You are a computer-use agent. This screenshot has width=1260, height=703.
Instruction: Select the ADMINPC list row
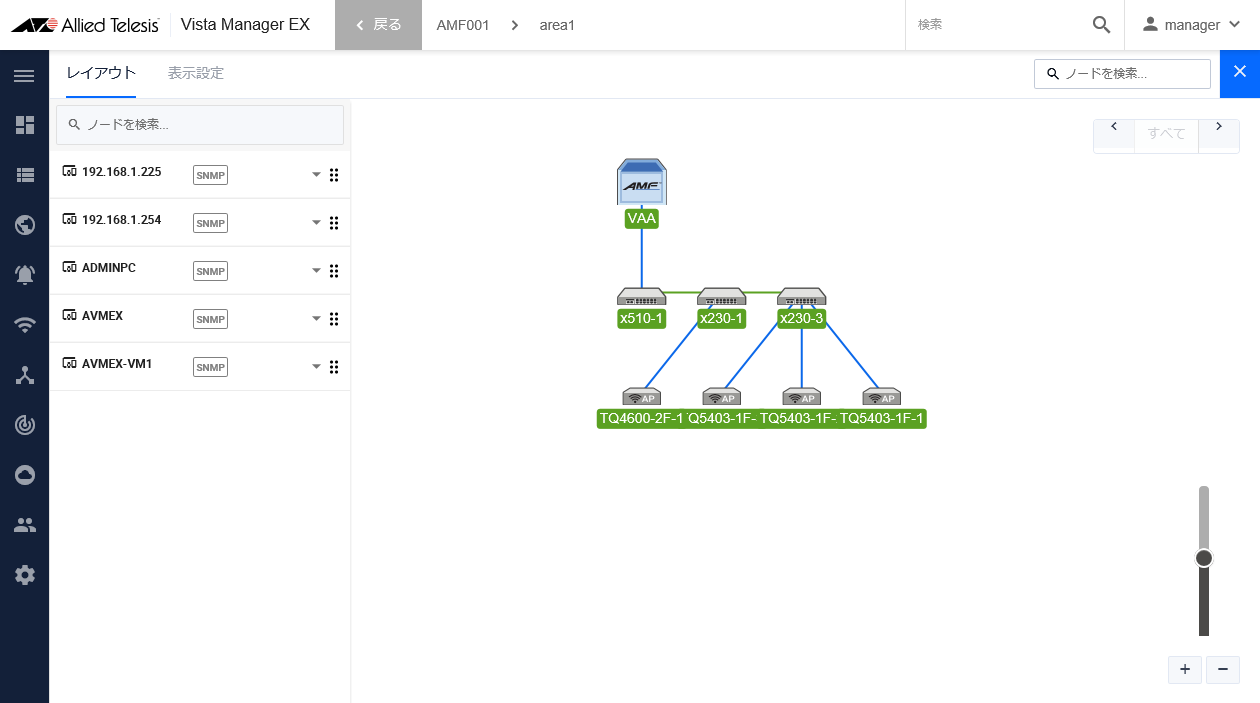[x=200, y=271]
